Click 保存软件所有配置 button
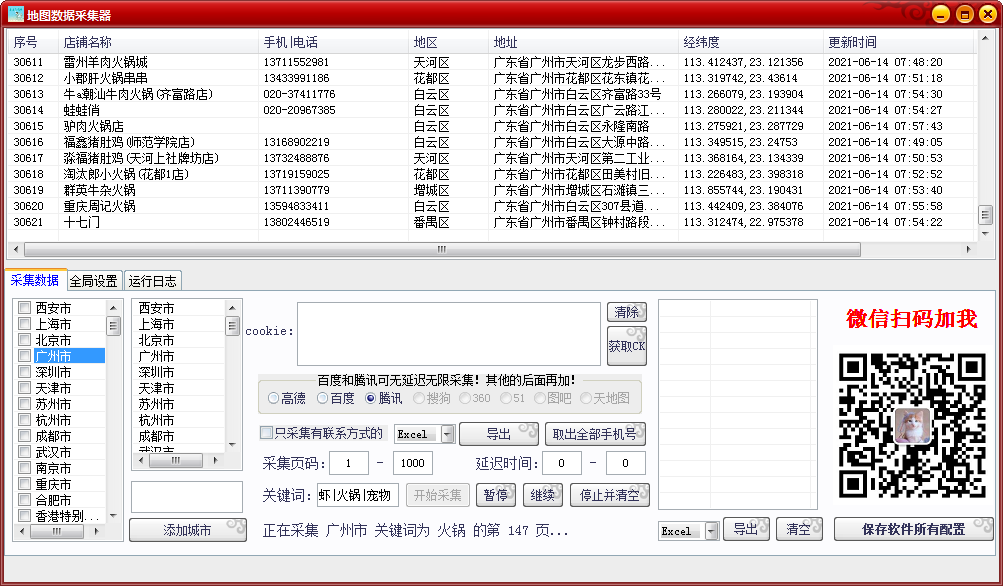Viewport: 1003px width, 586px height. tap(913, 530)
